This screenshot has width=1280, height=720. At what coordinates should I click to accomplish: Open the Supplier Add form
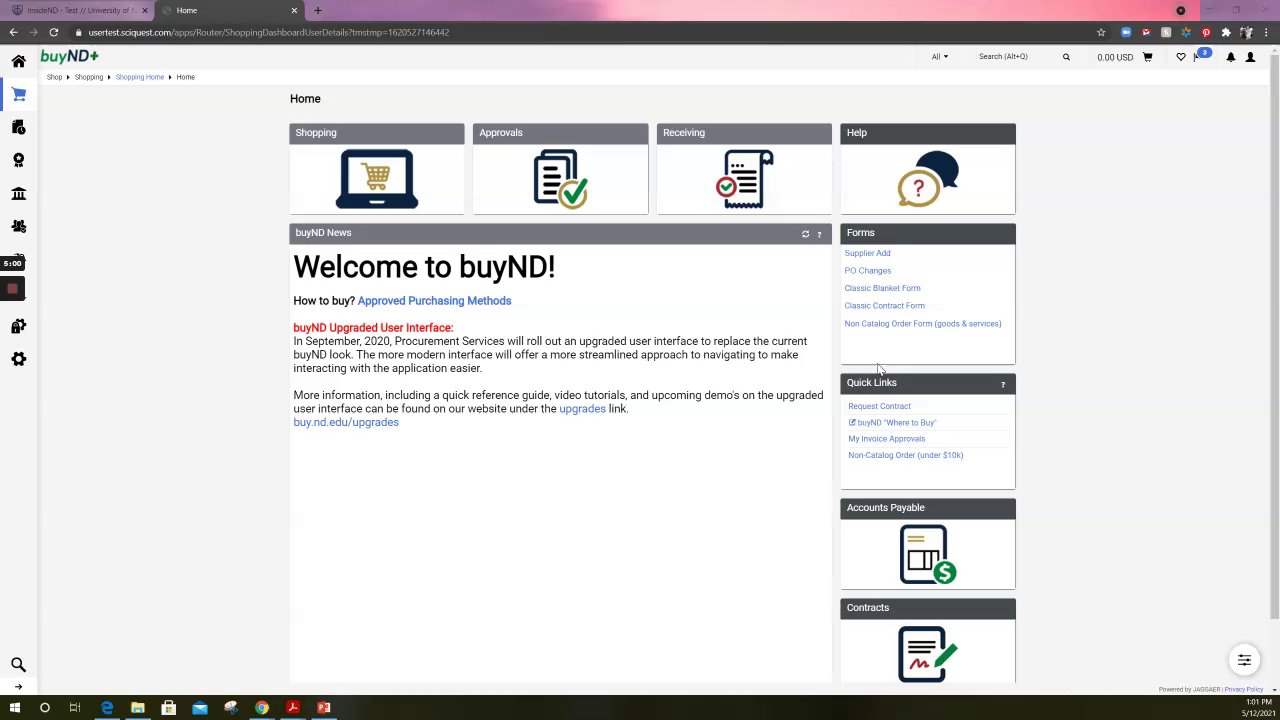[867, 253]
